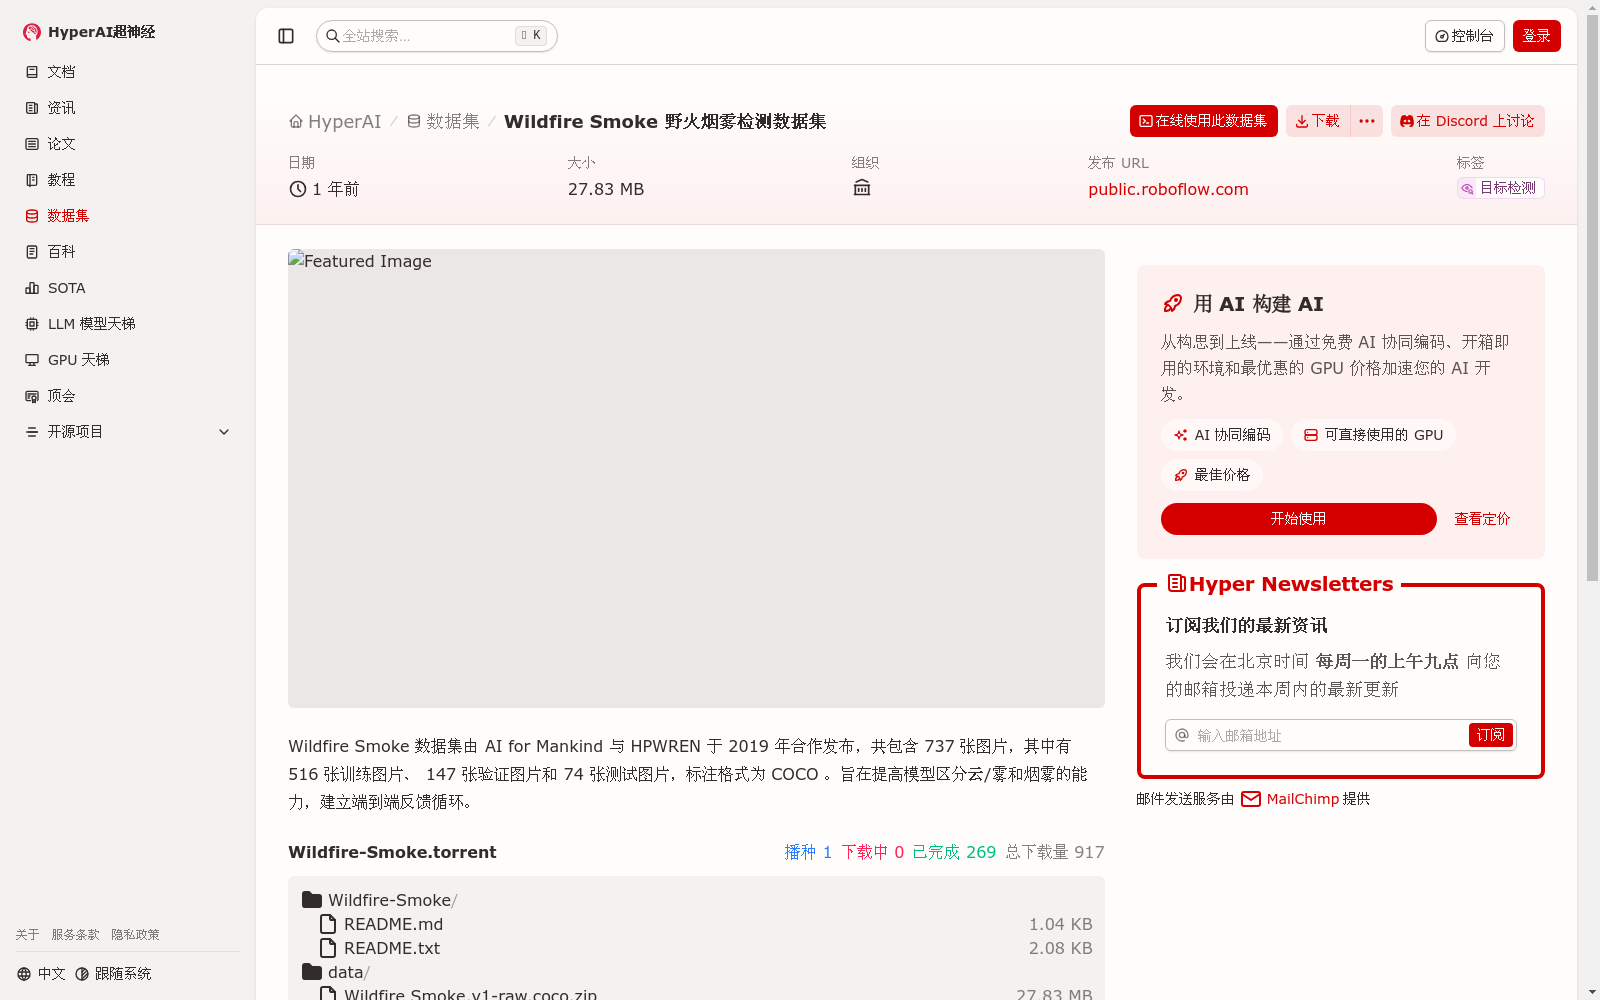Toggle the sidebar panel icon
1600x1000 pixels.
pos(286,36)
